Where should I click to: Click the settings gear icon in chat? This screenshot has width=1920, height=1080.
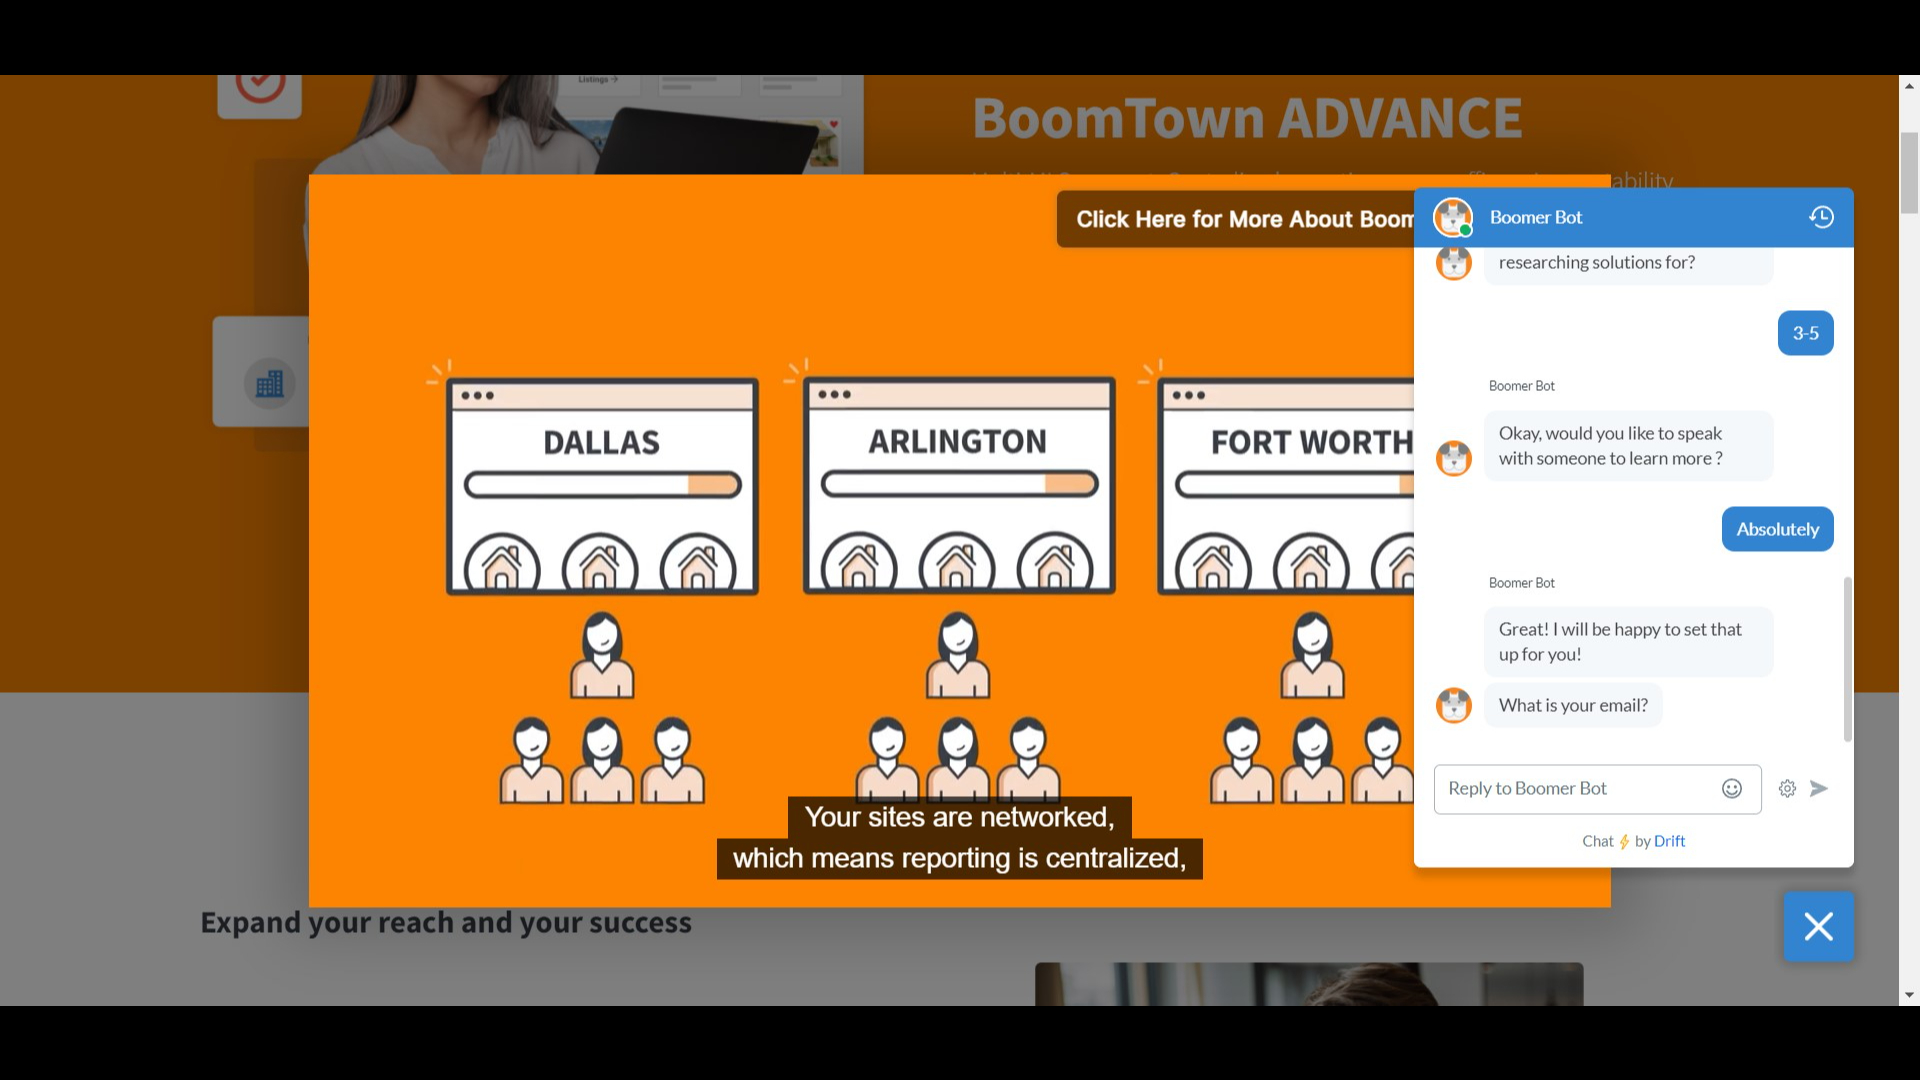(x=1788, y=787)
